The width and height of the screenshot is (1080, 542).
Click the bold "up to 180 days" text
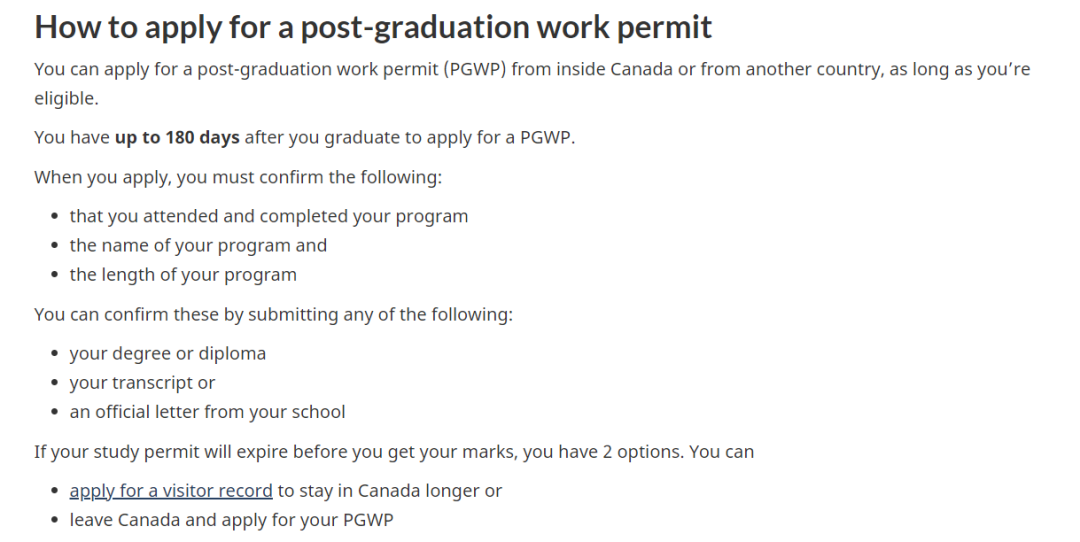pos(177,137)
